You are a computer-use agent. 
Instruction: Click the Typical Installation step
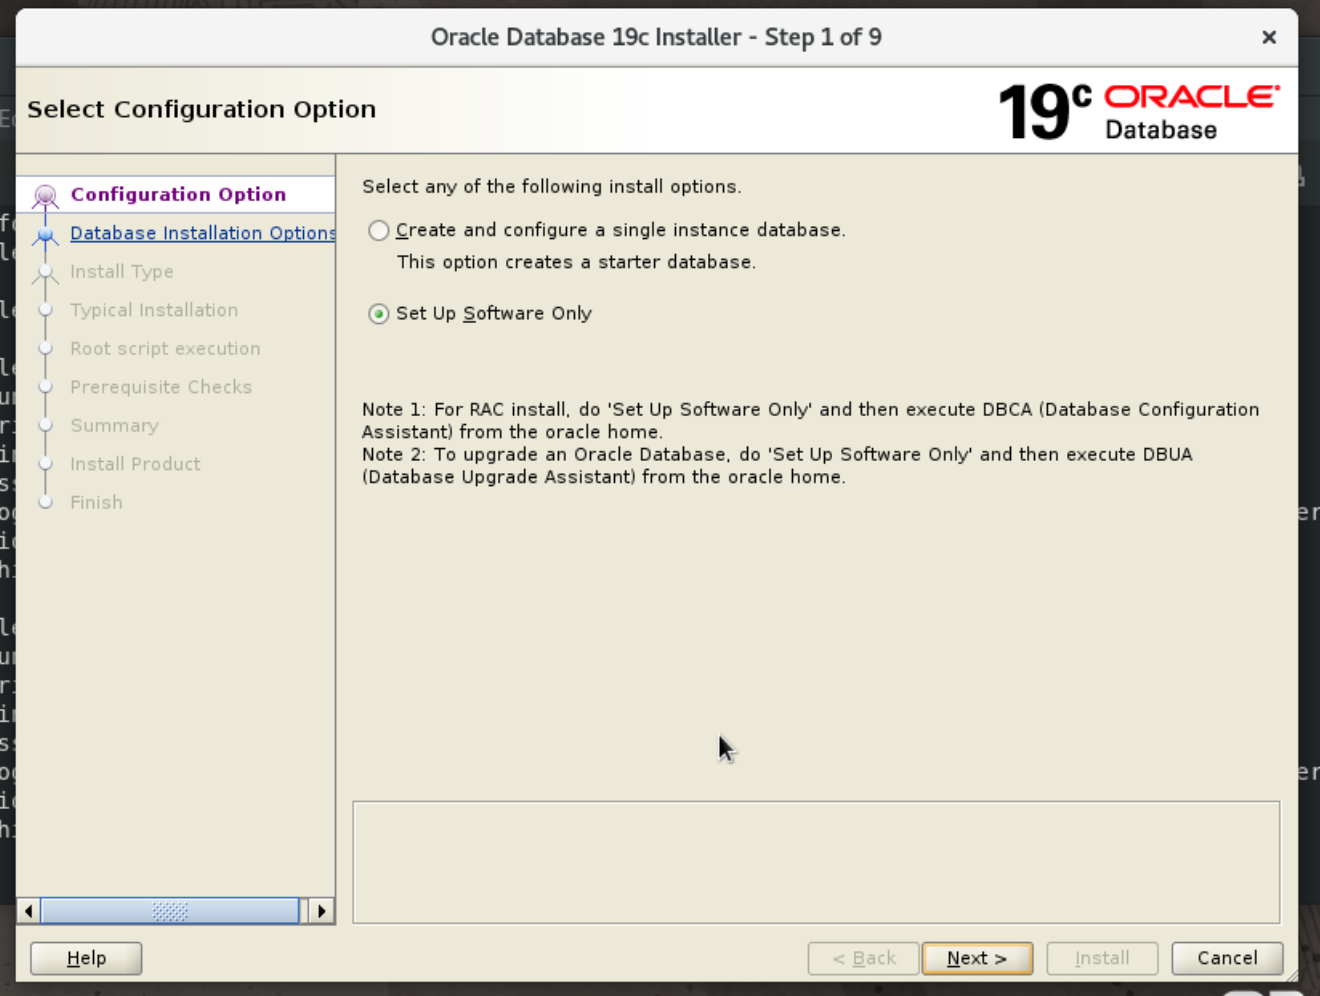click(x=154, y=310)
